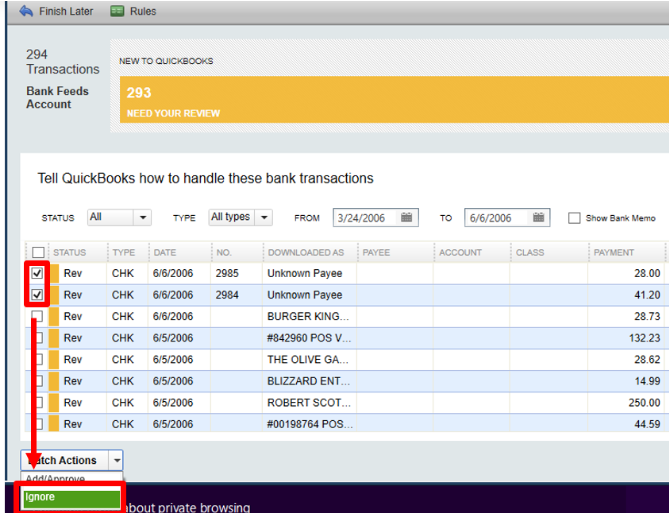Viewport: 669px width, 513px height.
Task: Open the Rules icon
Action: [x=117, y=11]
